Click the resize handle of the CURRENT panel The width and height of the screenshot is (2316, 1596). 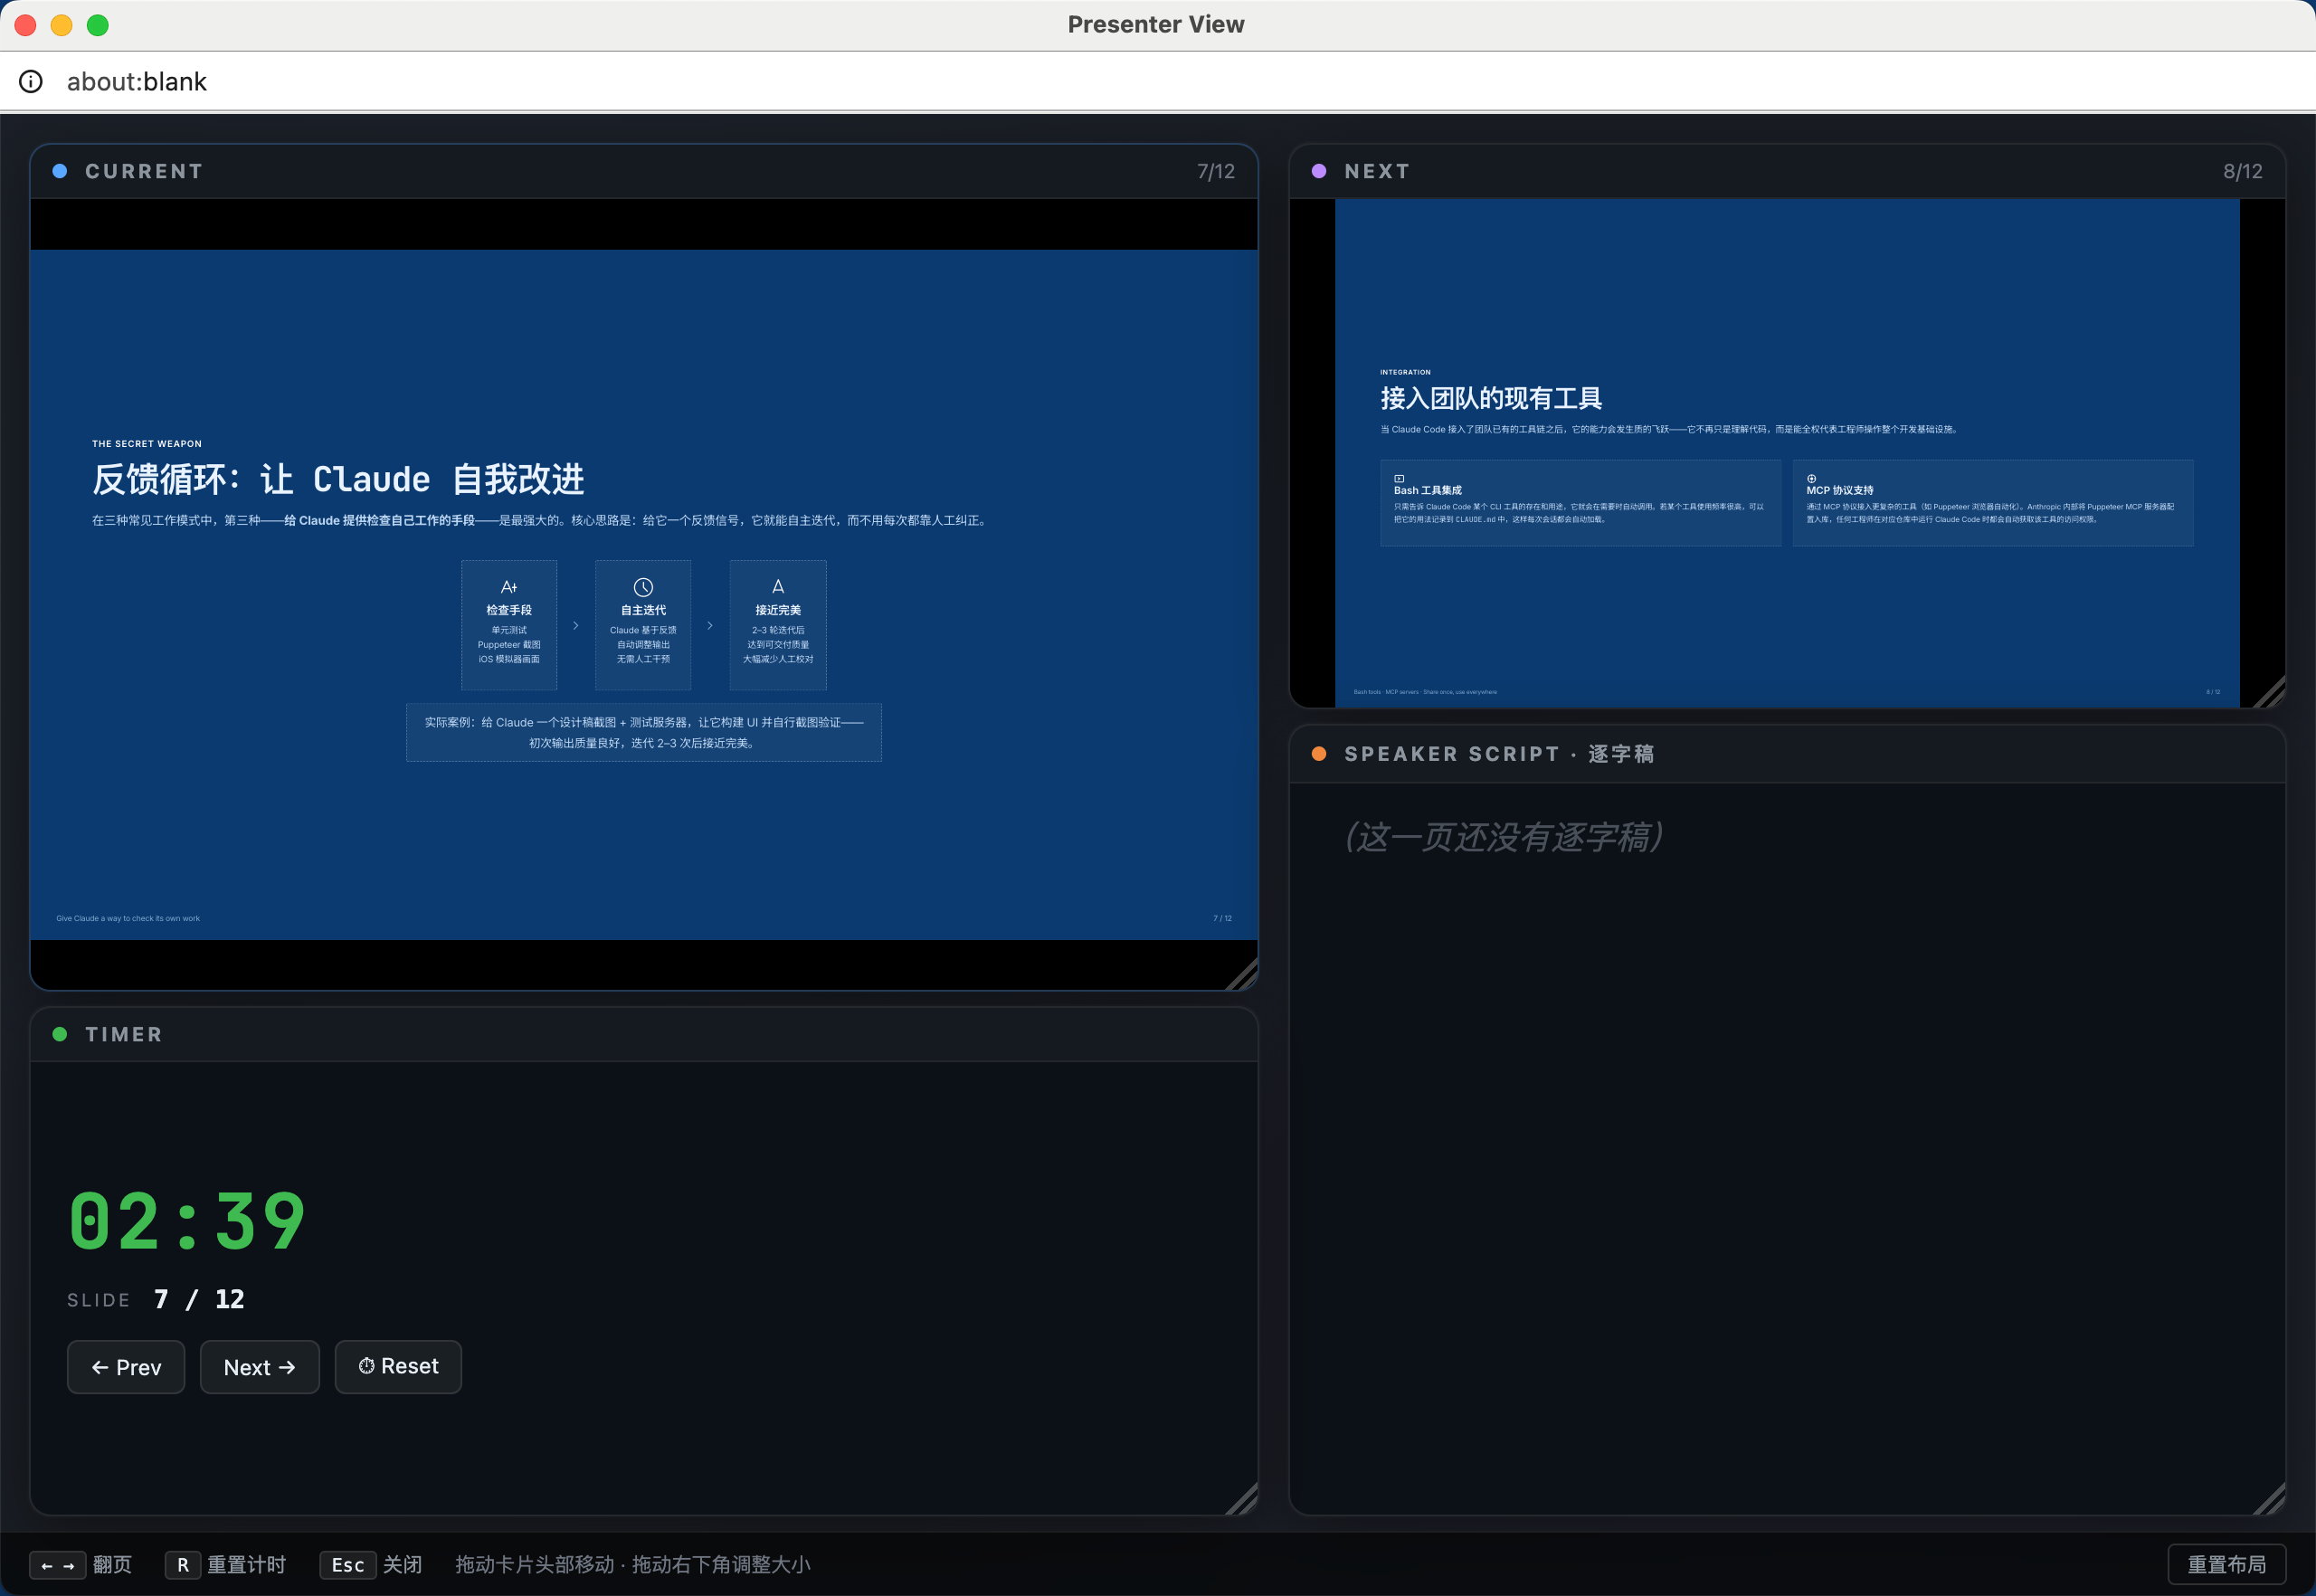pyautogui.click(x=1243, y=975)
